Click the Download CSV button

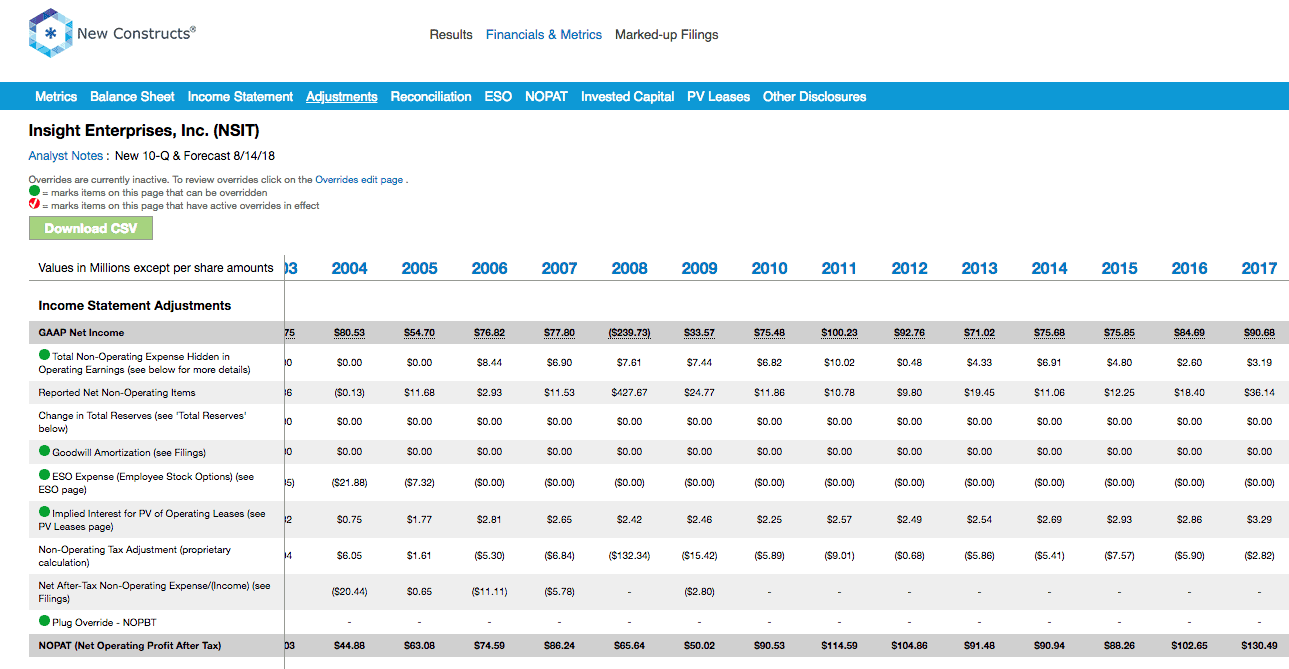(90, 228)
